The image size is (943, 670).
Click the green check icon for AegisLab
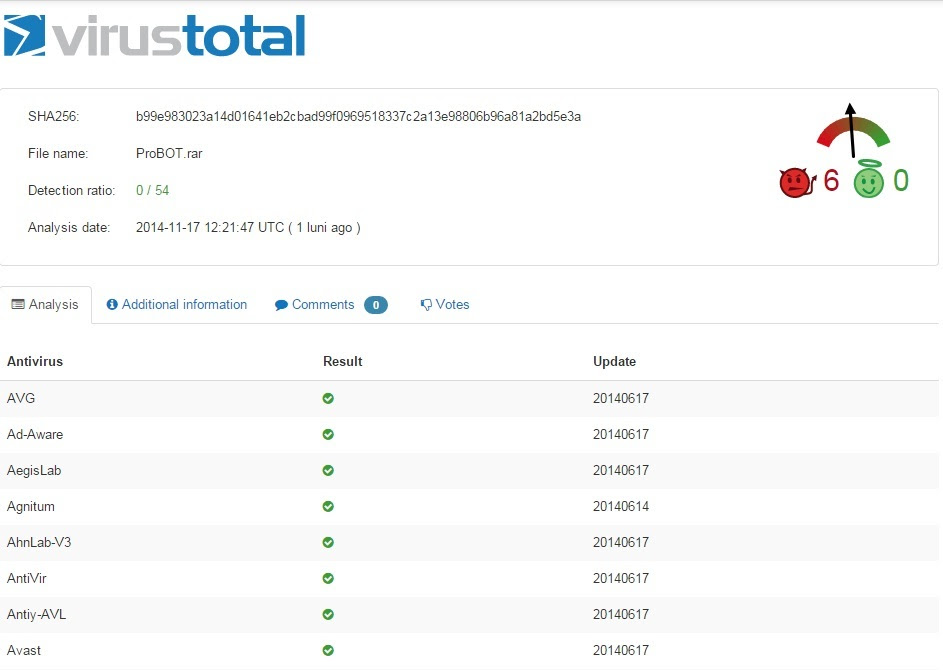pyautogui.click(x=328, y=470)
